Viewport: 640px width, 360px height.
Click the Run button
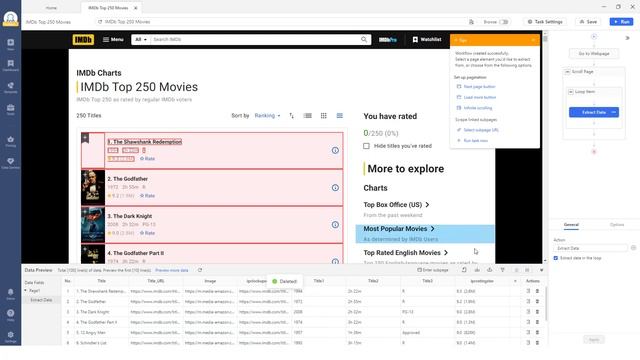click(x=621, y=22)
